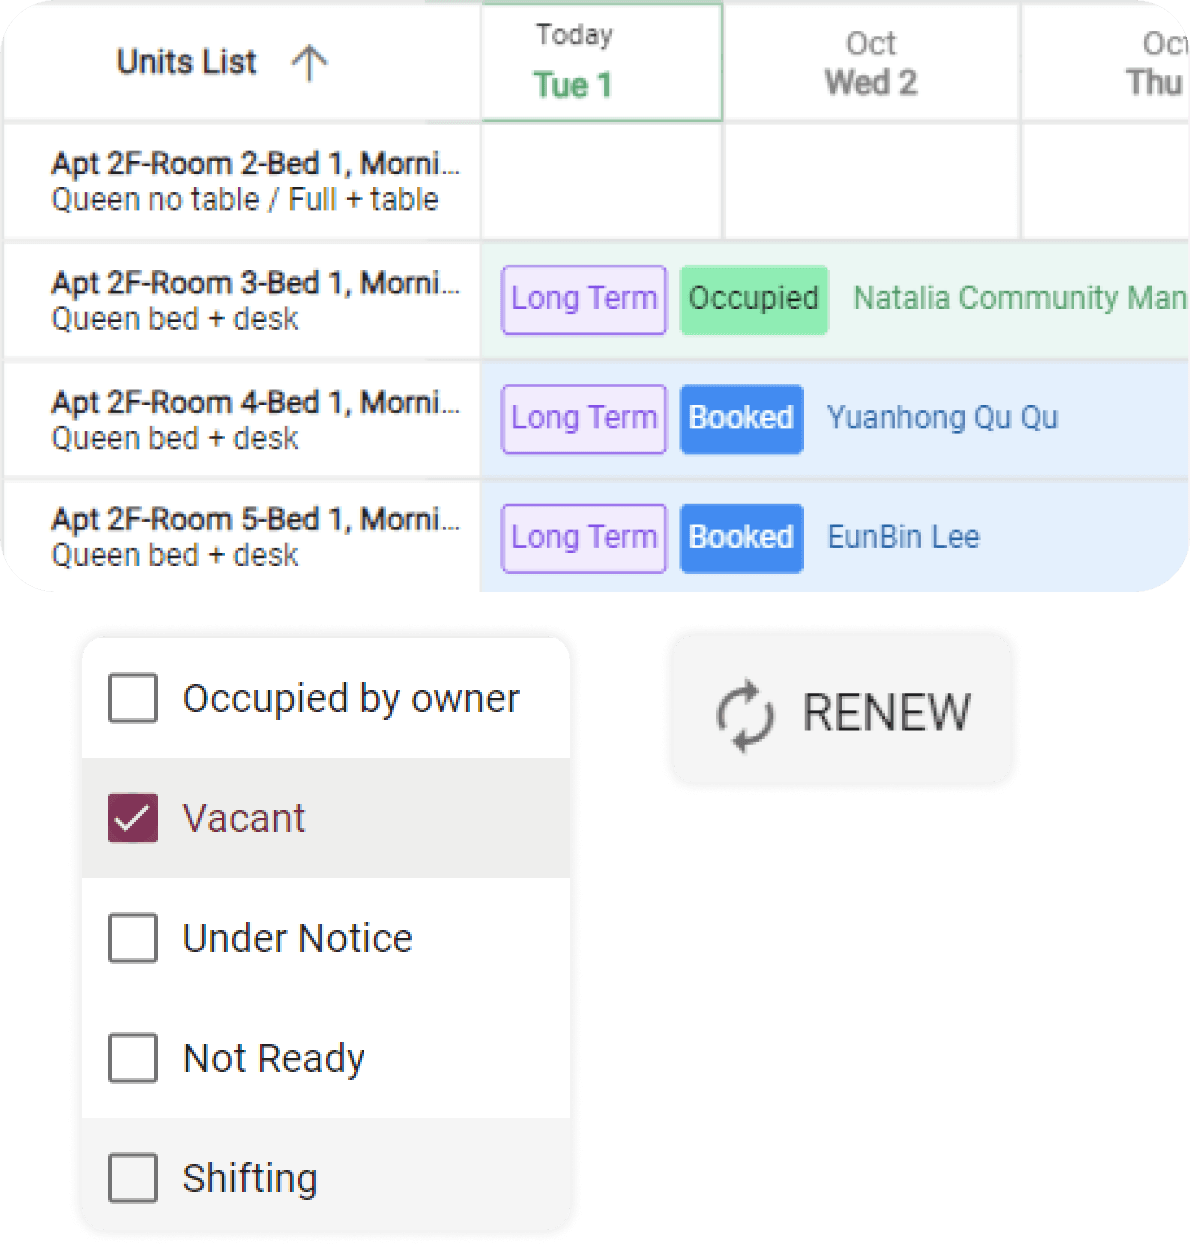Image resolution: width=1190 pixels, height=1246 pixels.
Task: Click the Long Term tag on Room 3
Action: (x=584, y=299)
